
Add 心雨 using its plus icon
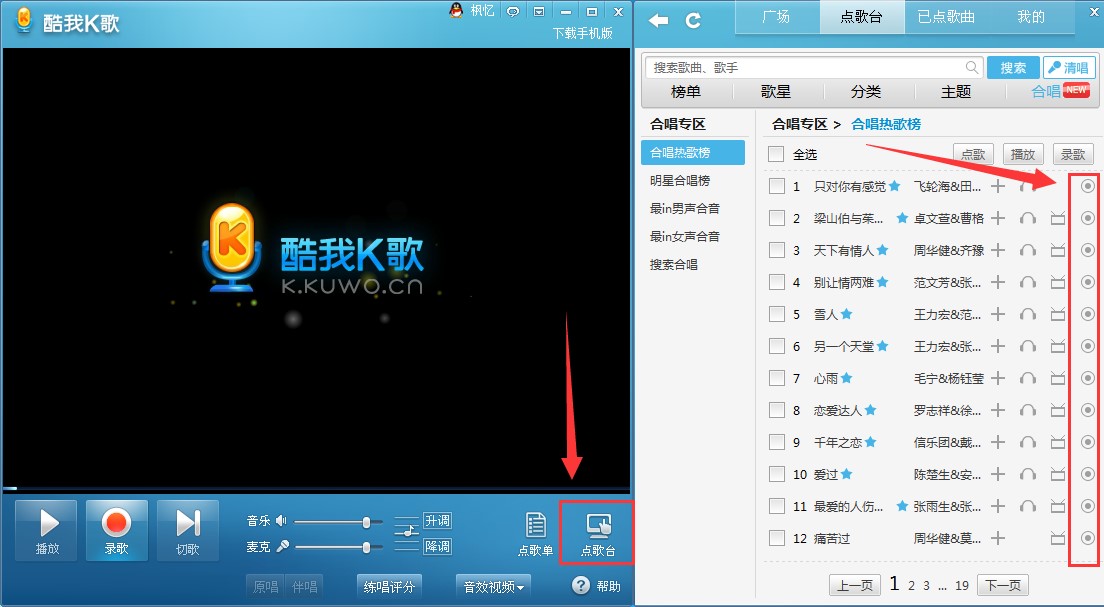click(x=998, y=378)
